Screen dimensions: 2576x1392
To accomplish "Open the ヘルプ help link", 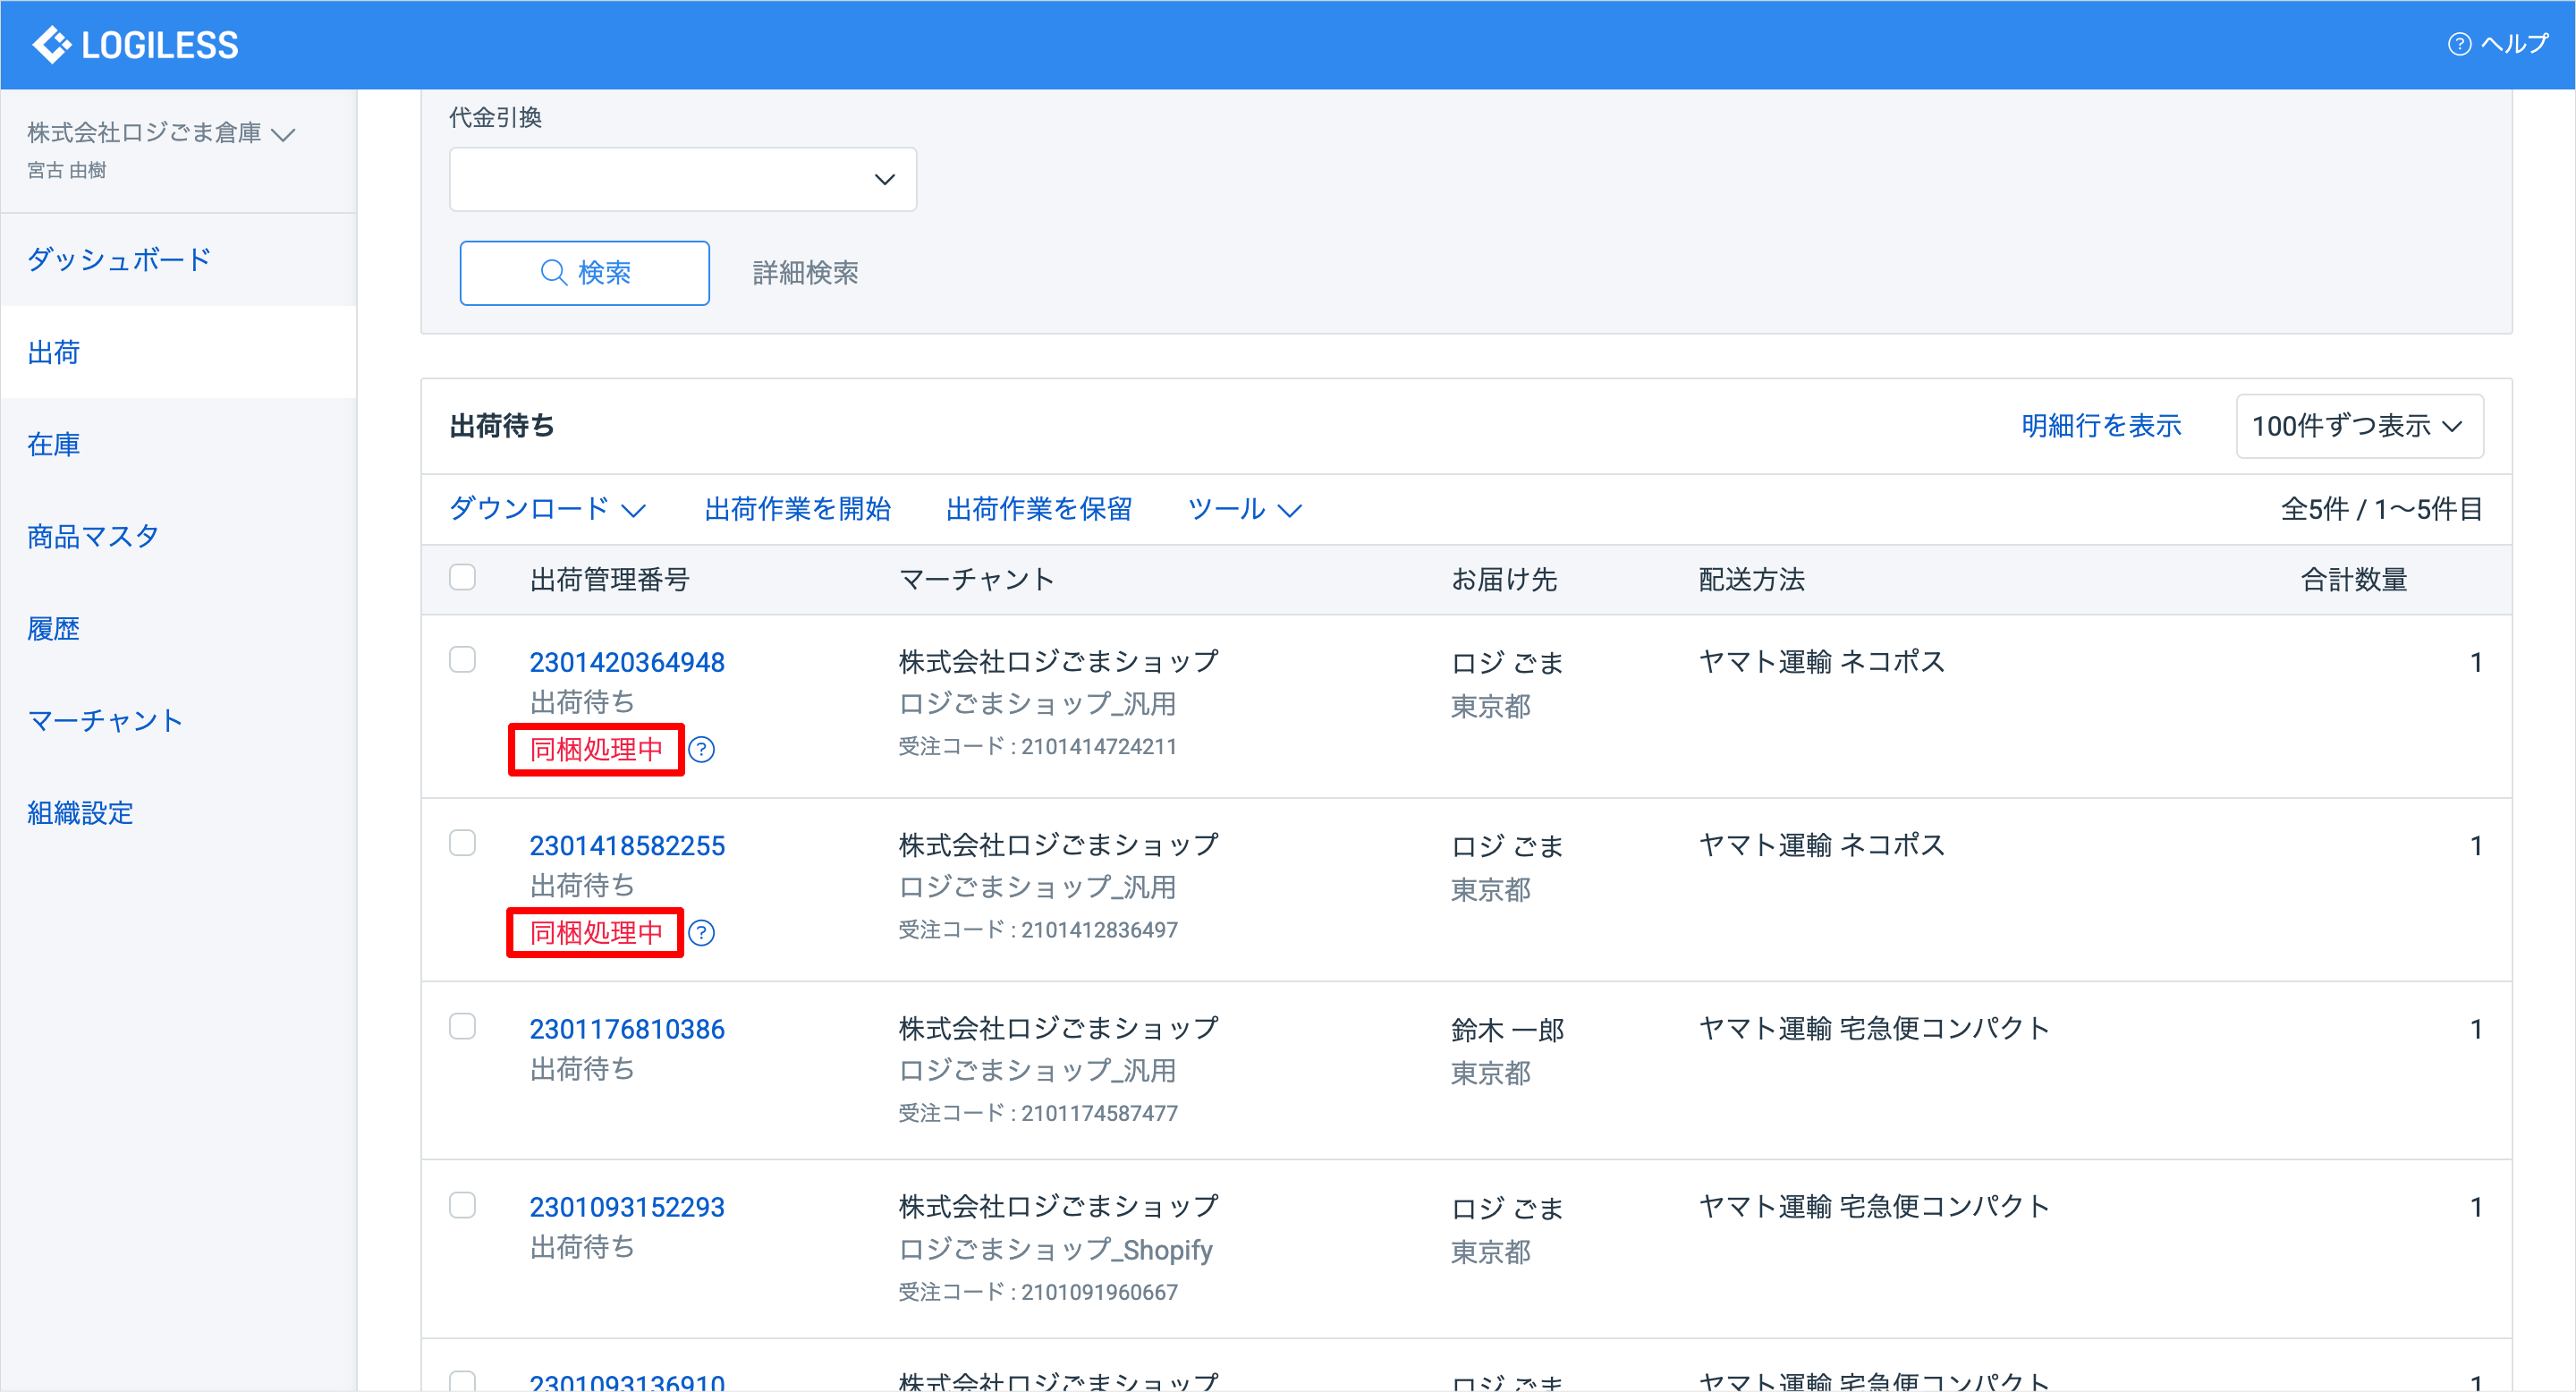I will 2498,44.
